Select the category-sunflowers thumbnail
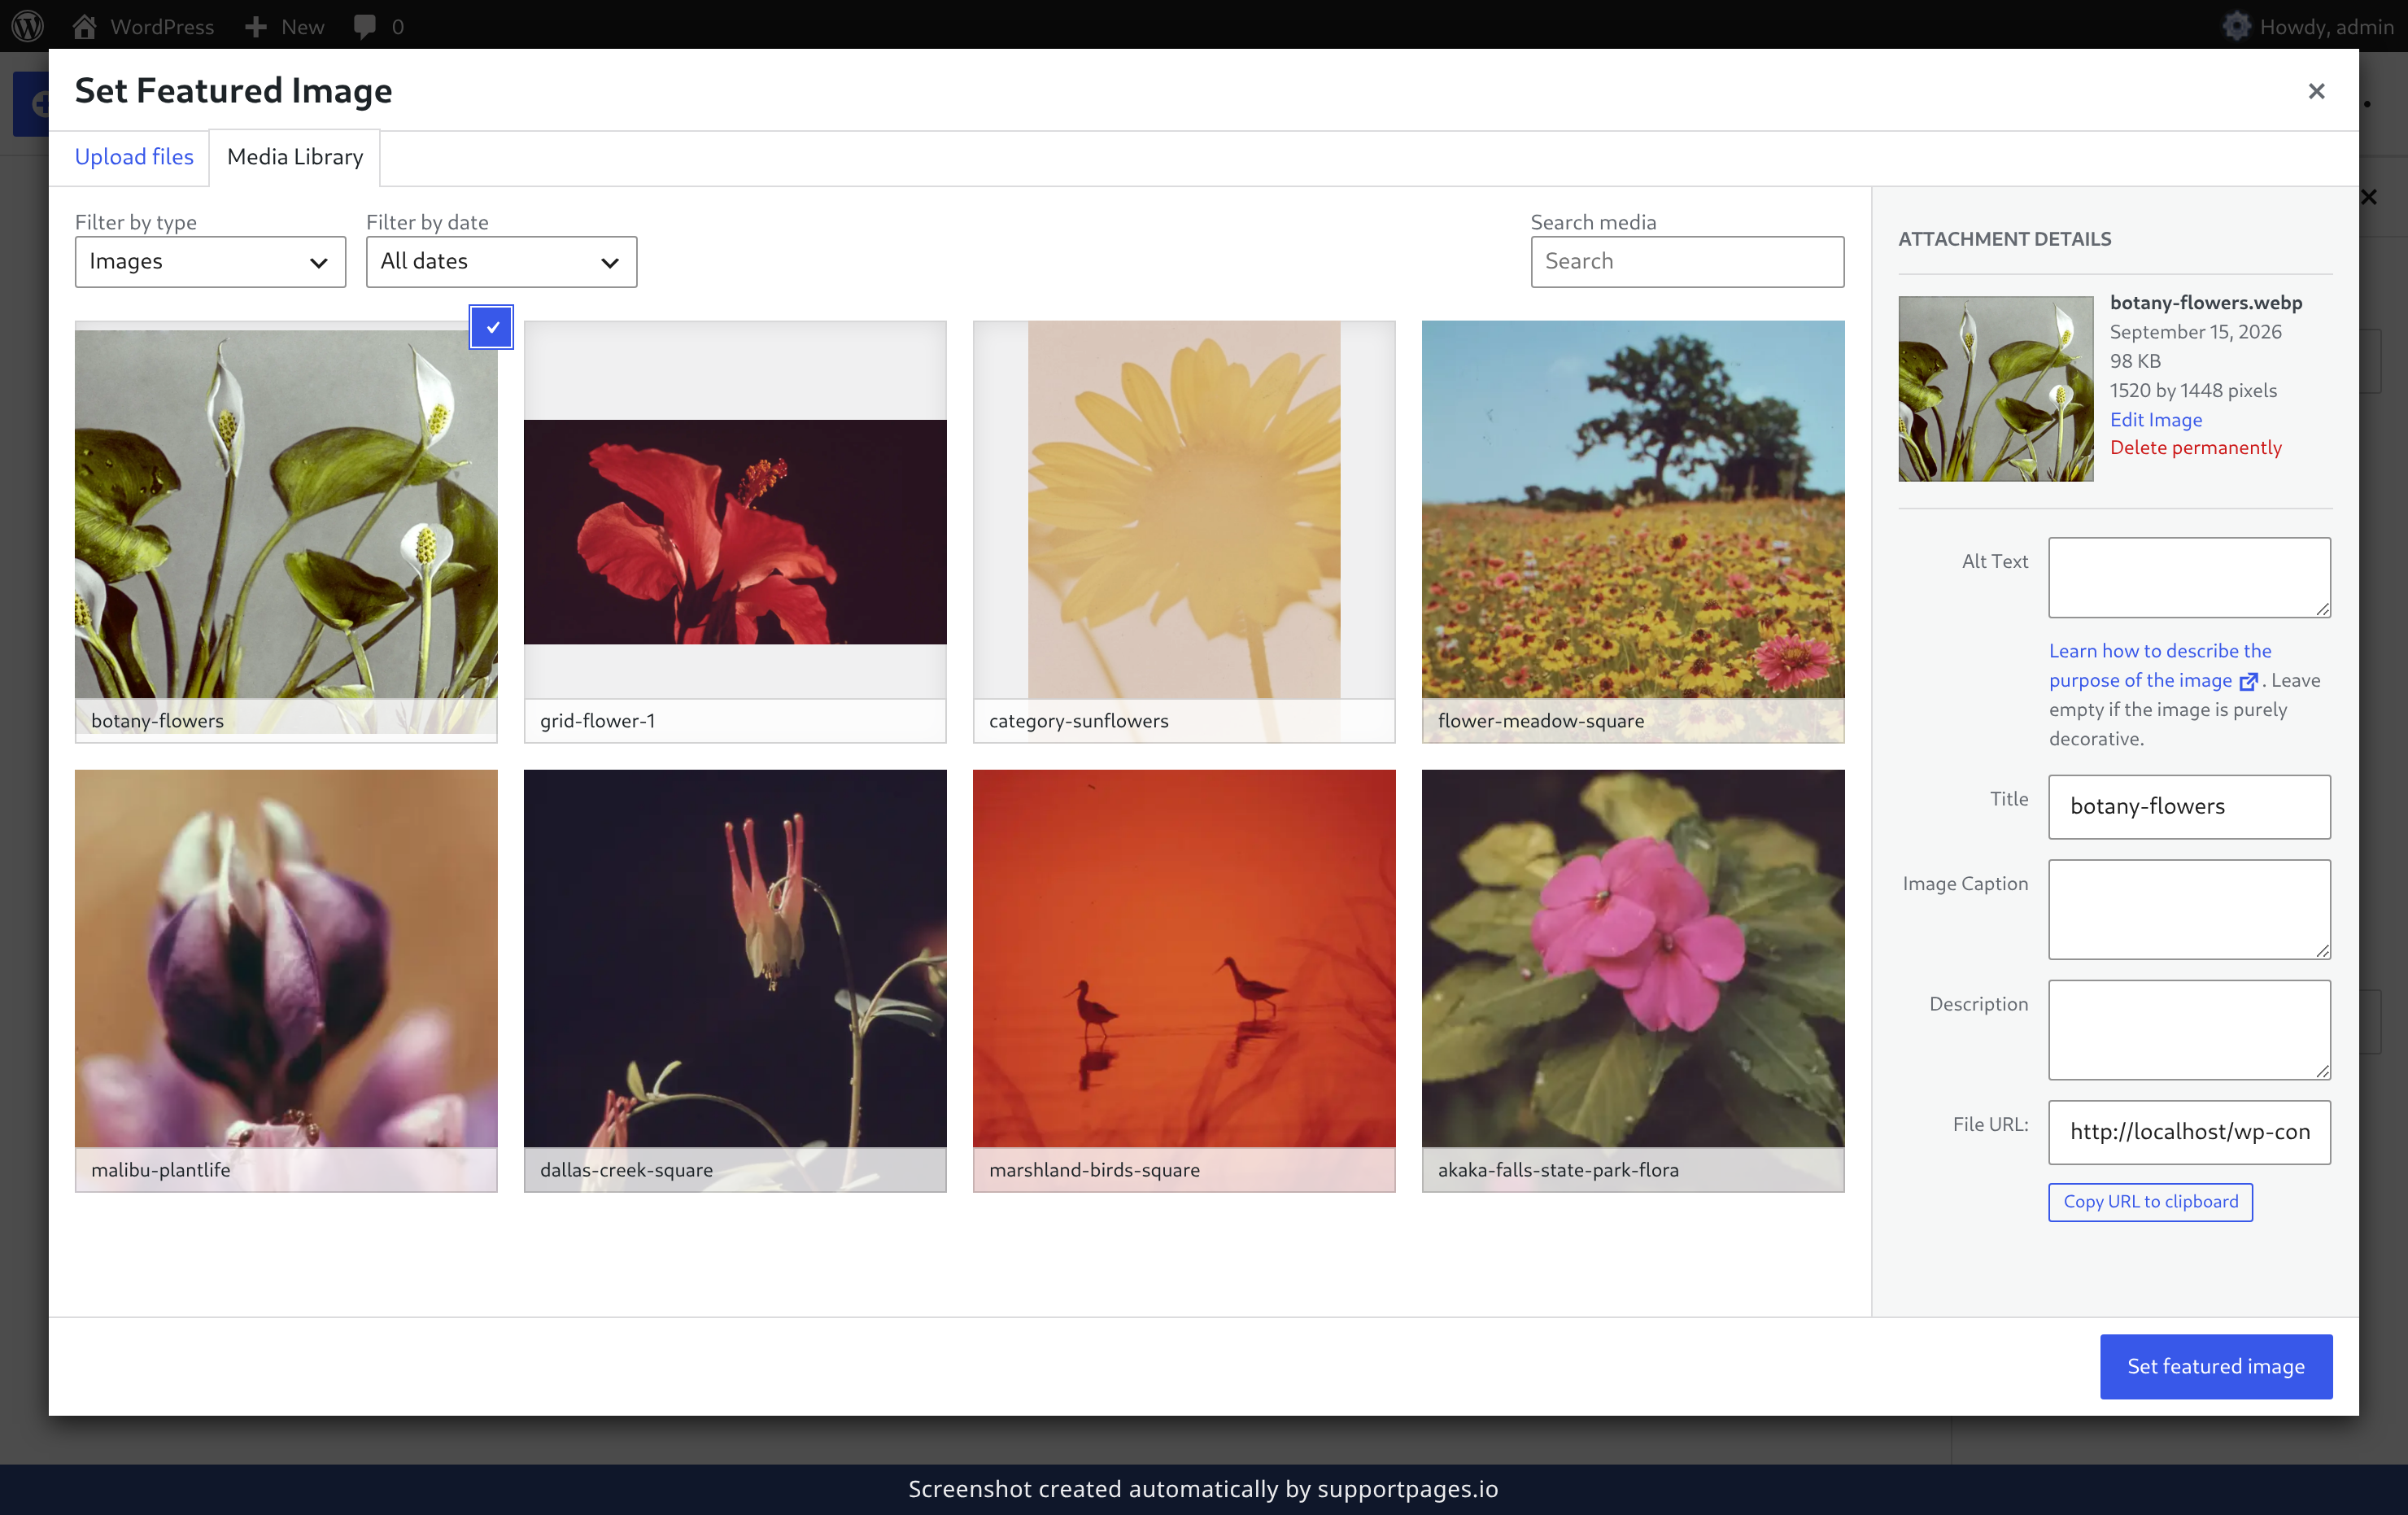2408x1515 pixels. (x=1184, y=531)
